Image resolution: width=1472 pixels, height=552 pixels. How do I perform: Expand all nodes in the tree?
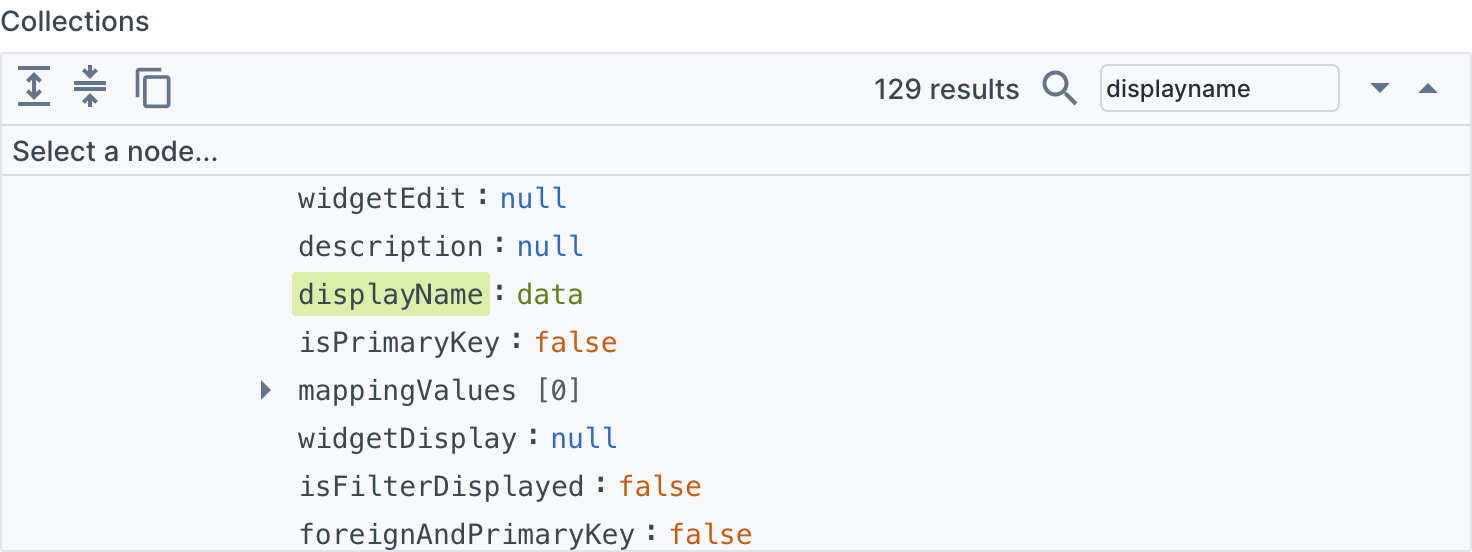click(34, 88)
